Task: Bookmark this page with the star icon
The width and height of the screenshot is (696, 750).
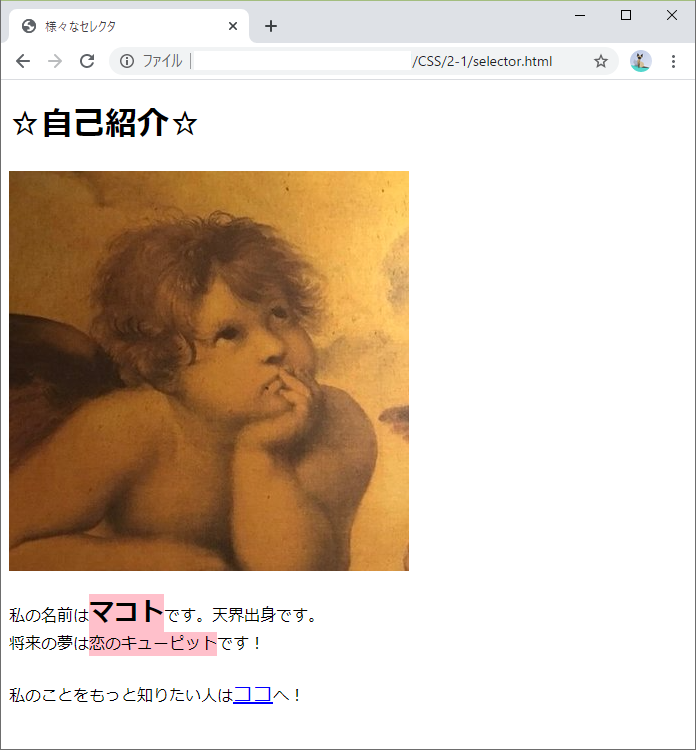Action: point(601,61)
